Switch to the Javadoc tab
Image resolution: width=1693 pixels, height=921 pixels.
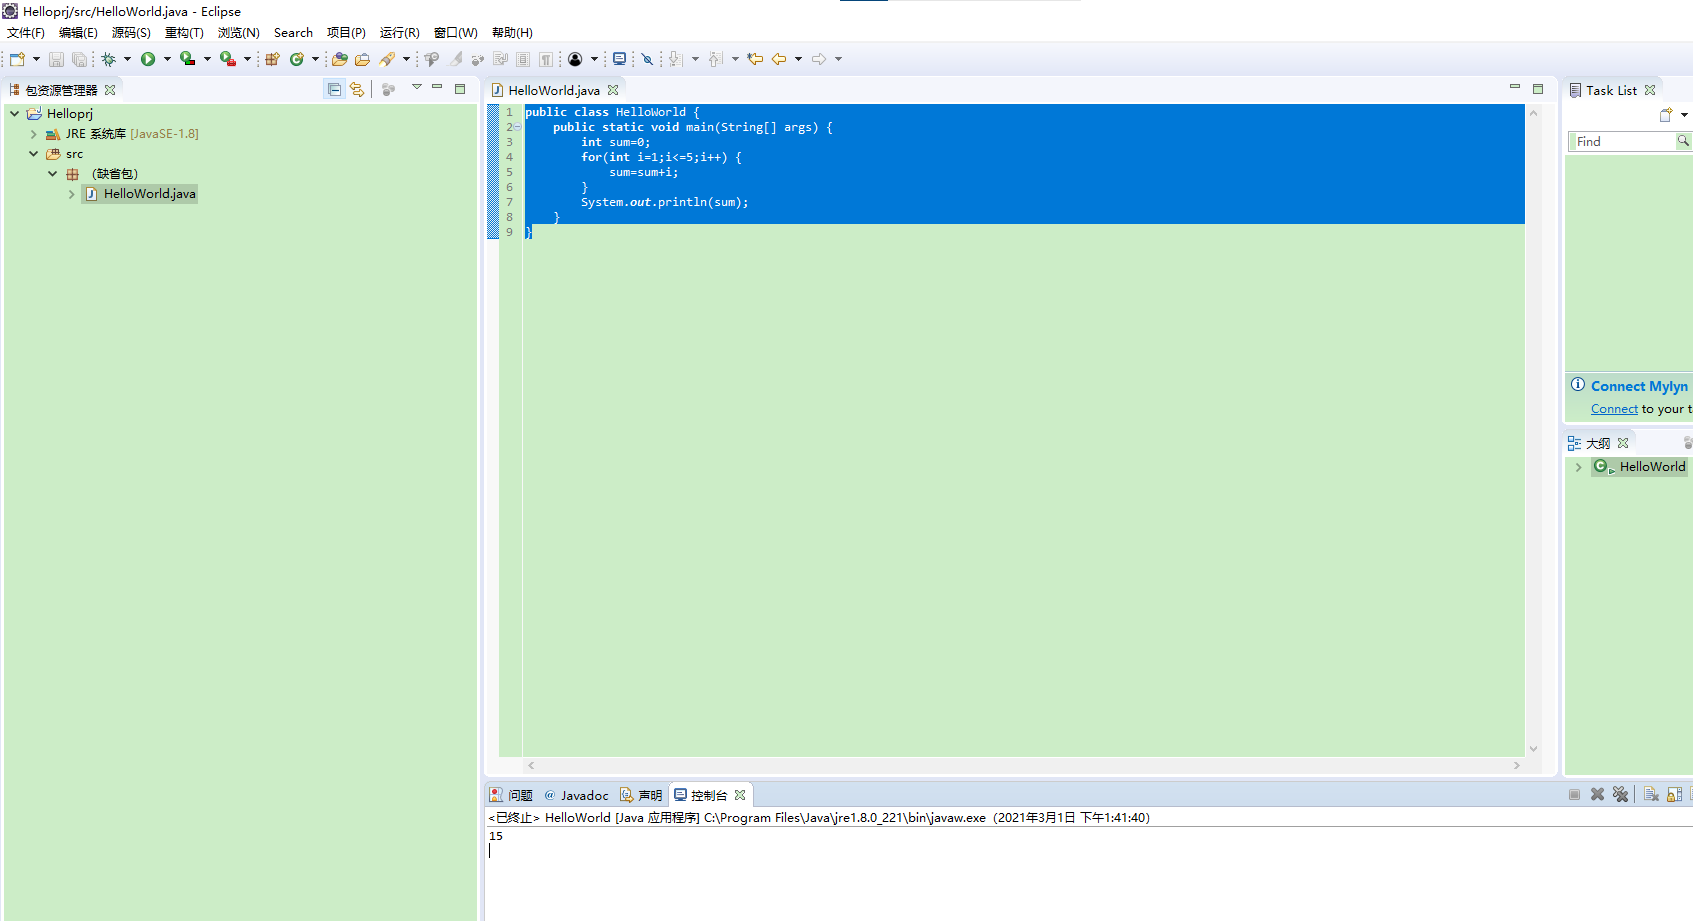576,794
